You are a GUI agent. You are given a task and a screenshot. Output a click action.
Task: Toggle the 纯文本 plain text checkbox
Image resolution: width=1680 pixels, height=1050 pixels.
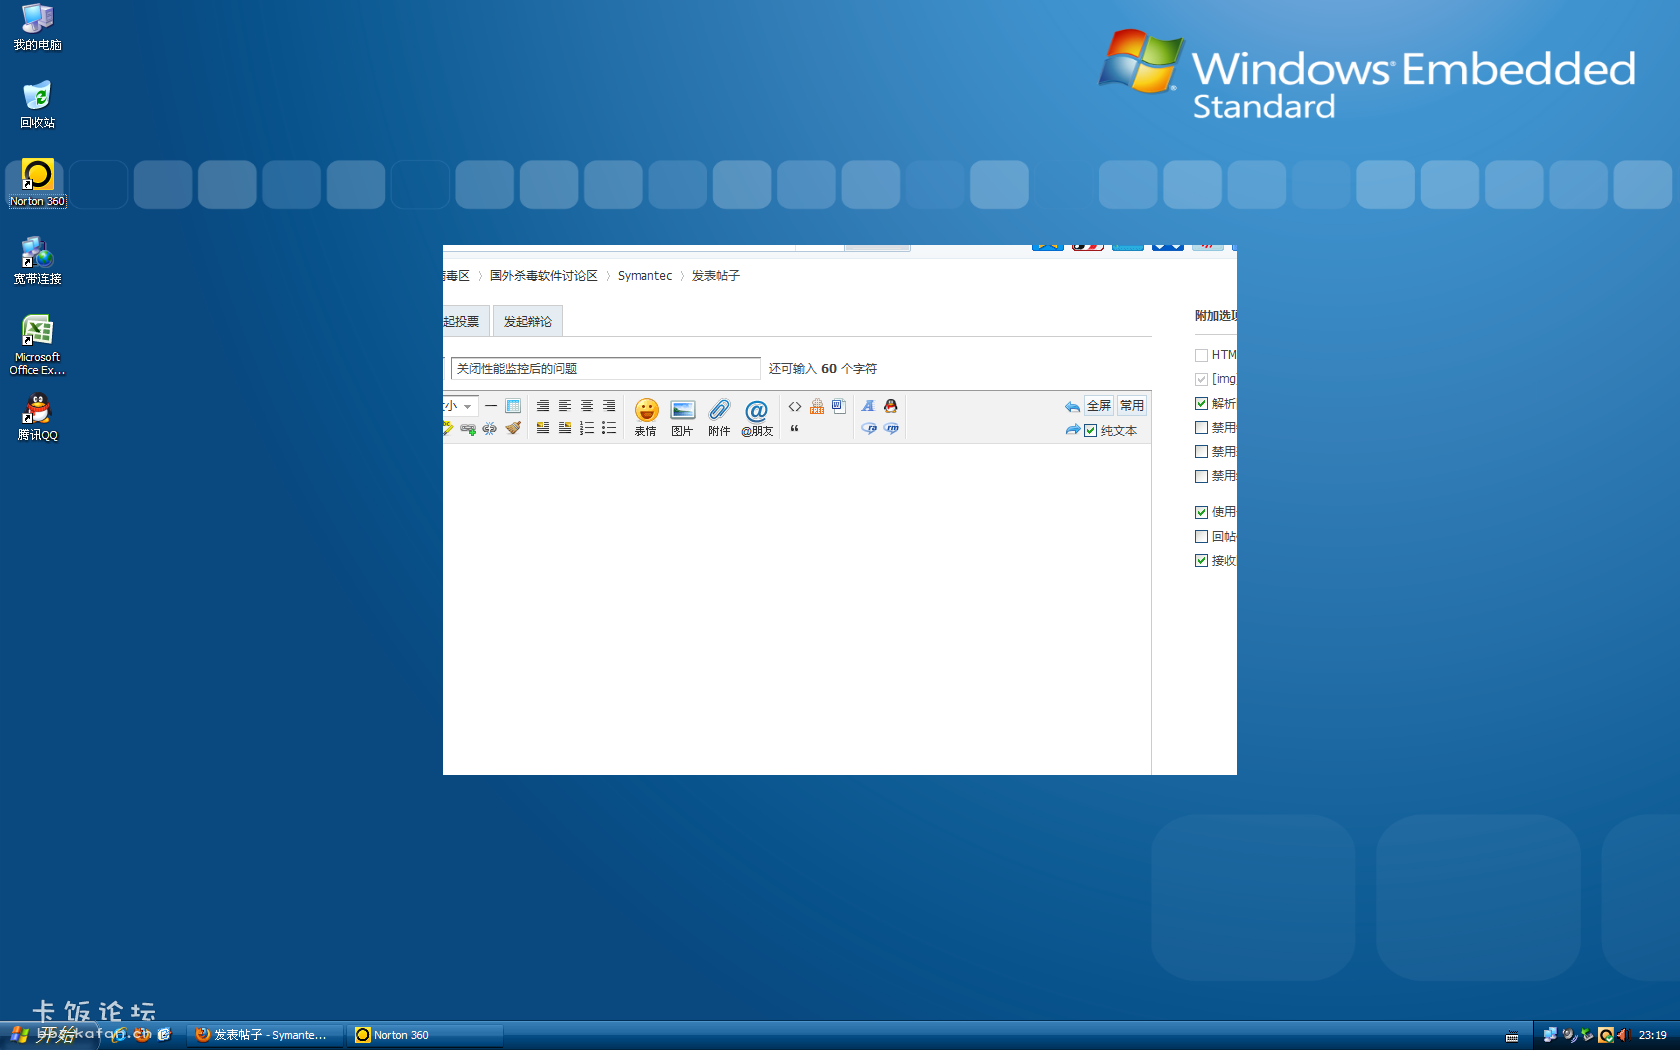[1091, 431]
